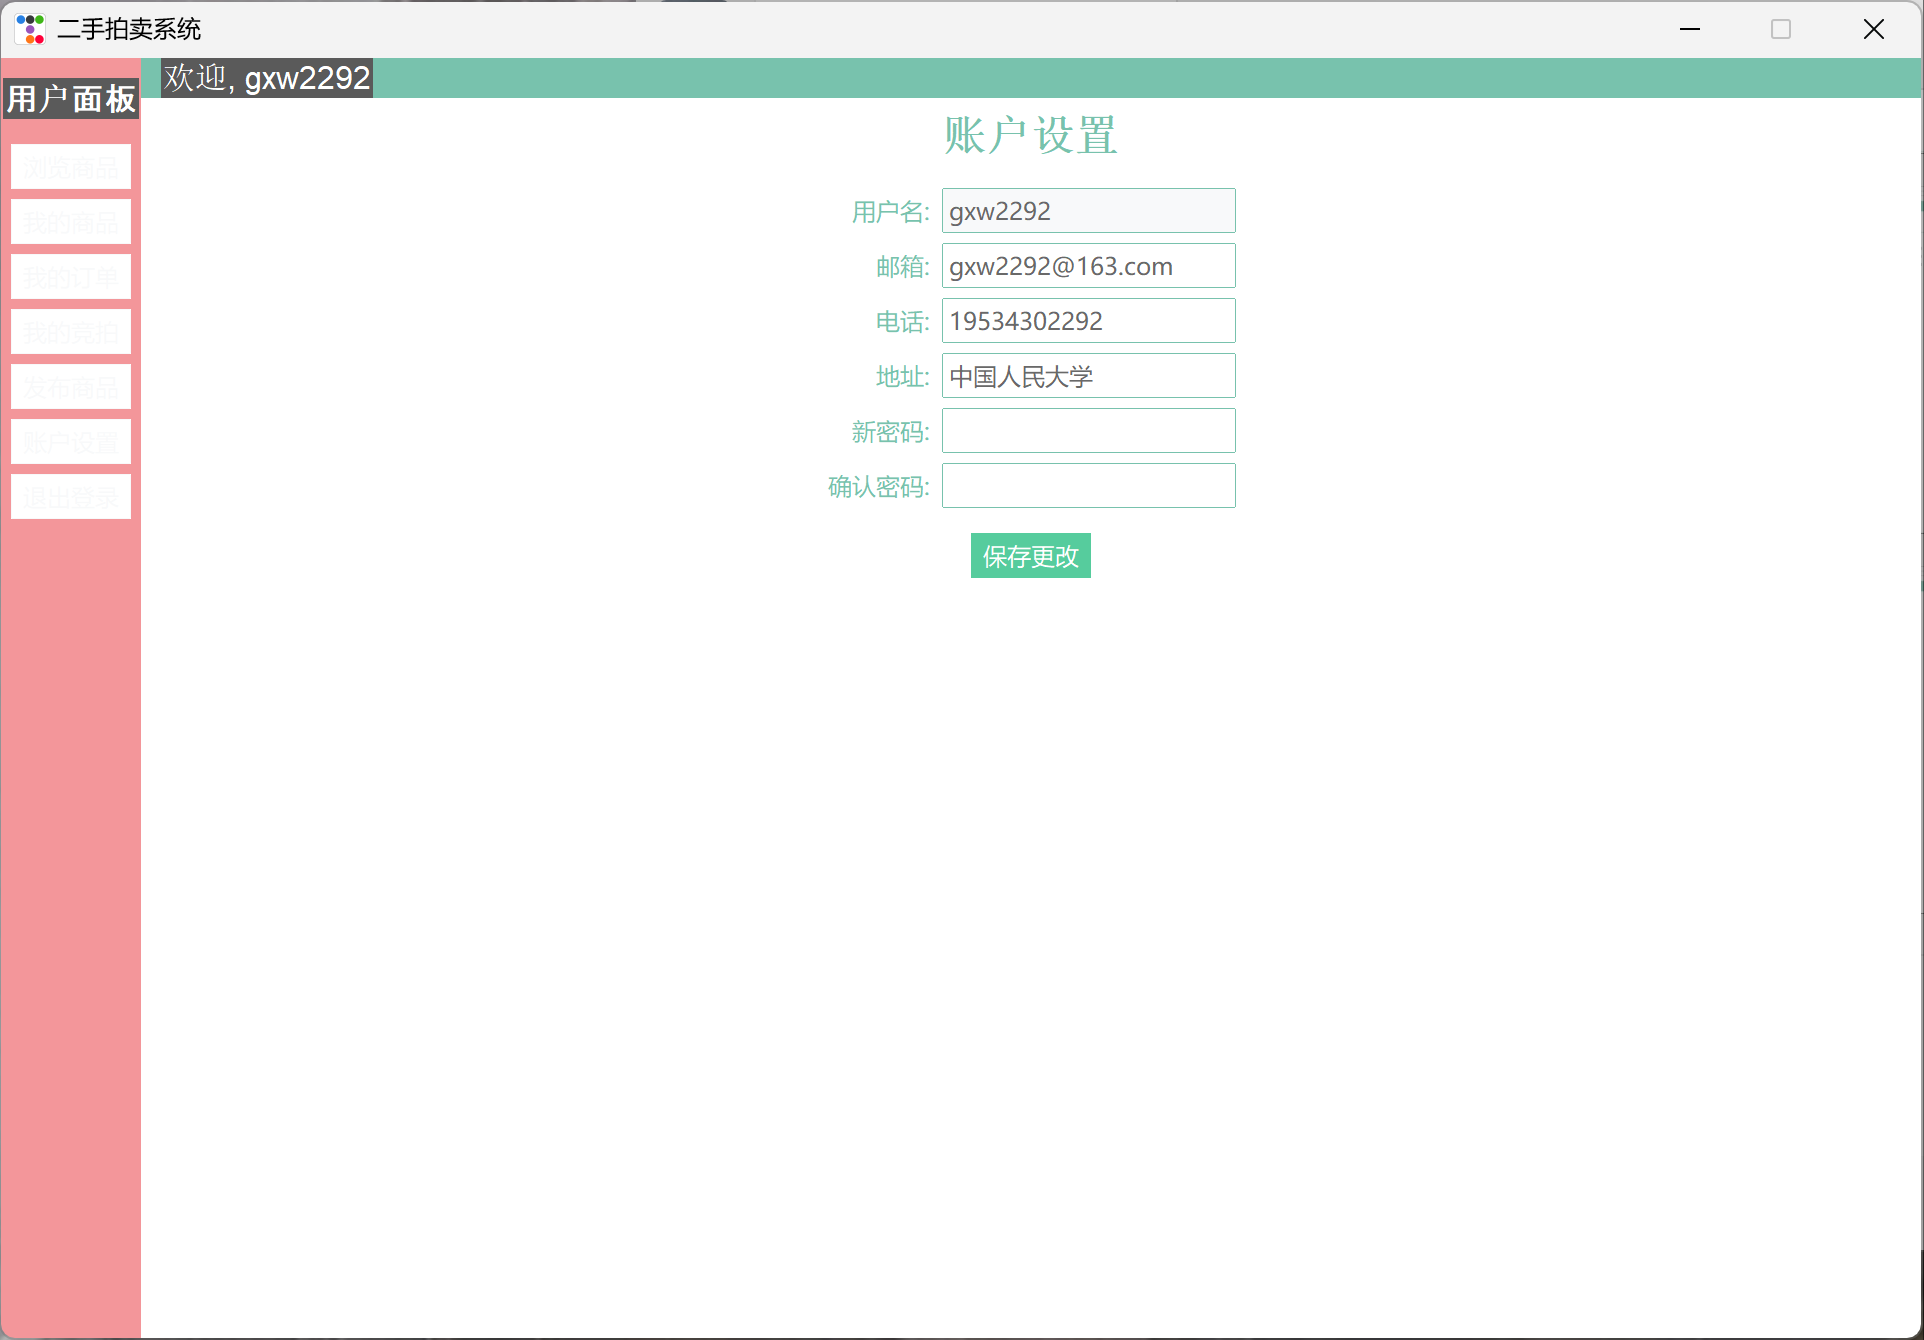Screen dimensions: 1924x1340
Task: Click 退出登录 to log out
Action: (x=71, y=497)
